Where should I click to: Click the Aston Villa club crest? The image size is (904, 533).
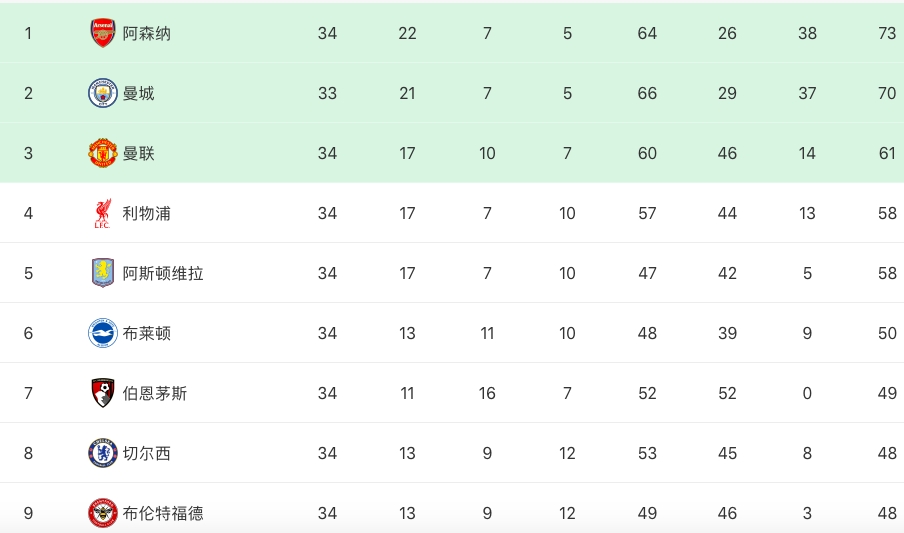[x=103, y=273]
